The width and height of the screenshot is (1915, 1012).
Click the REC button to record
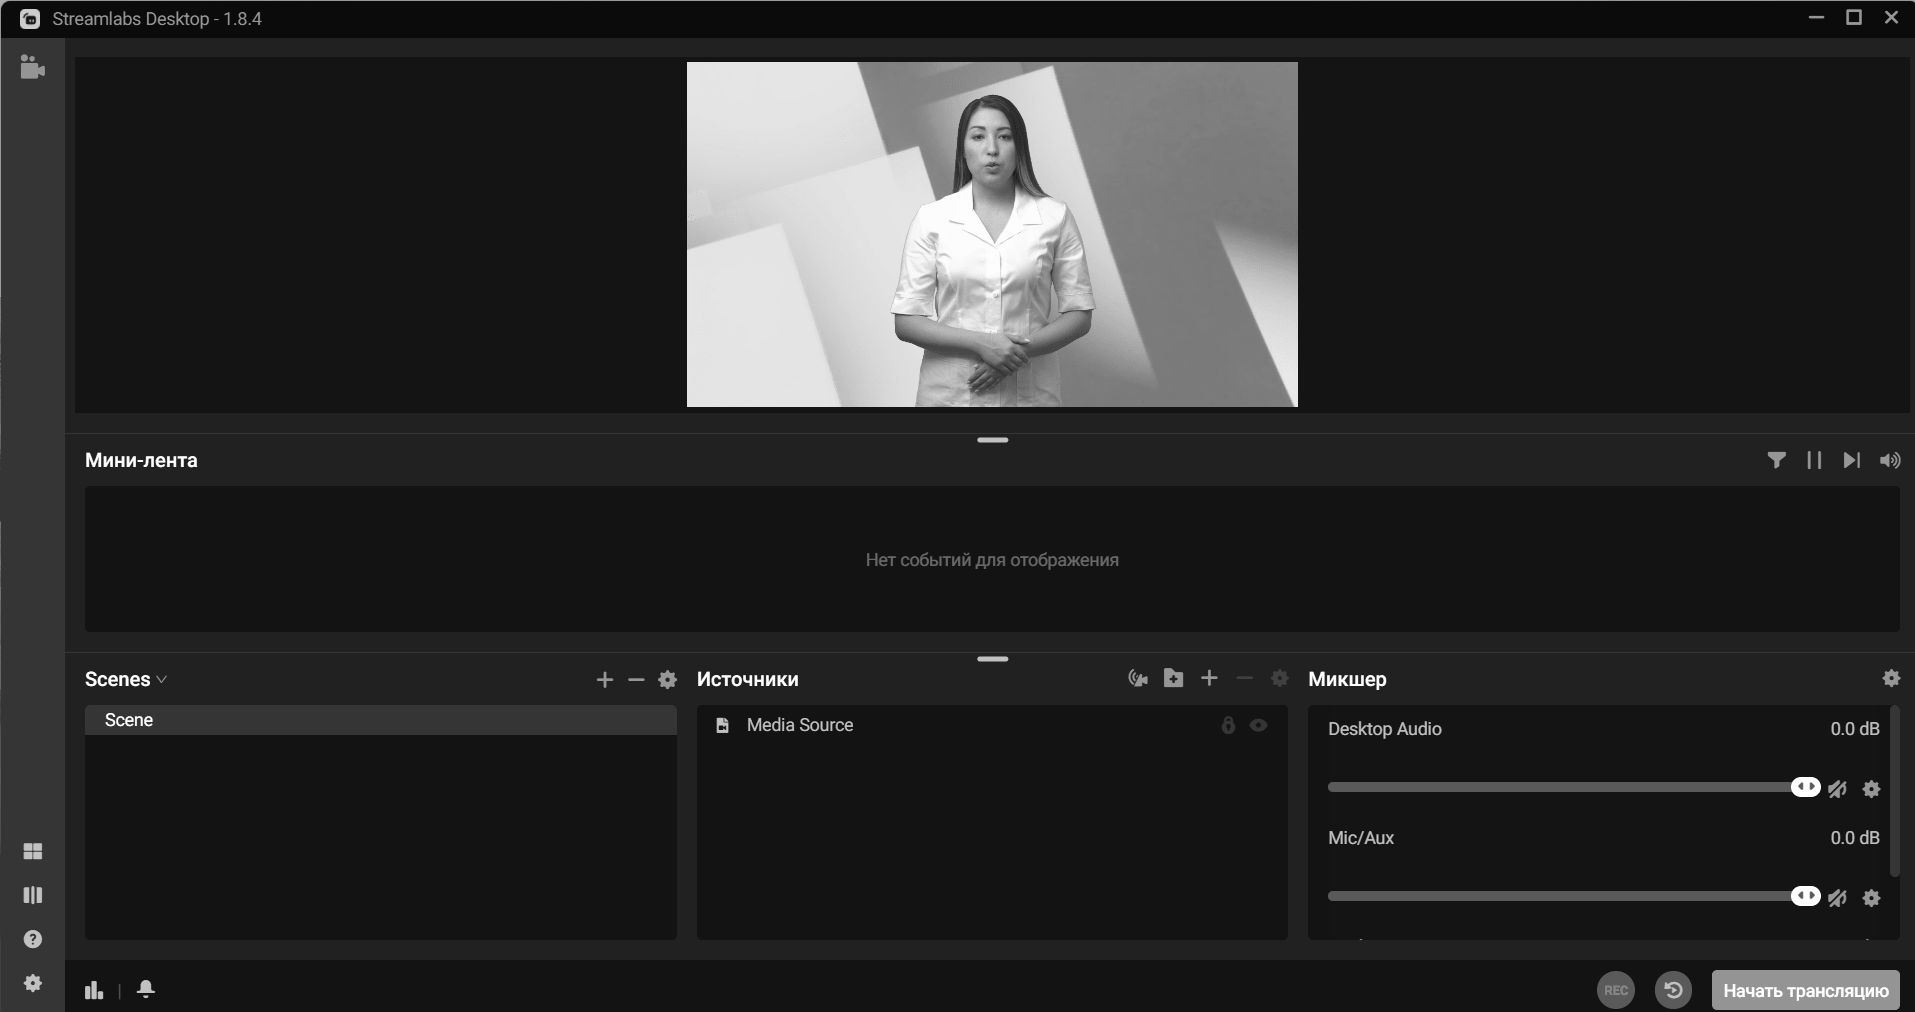(x=1615, y=990)
